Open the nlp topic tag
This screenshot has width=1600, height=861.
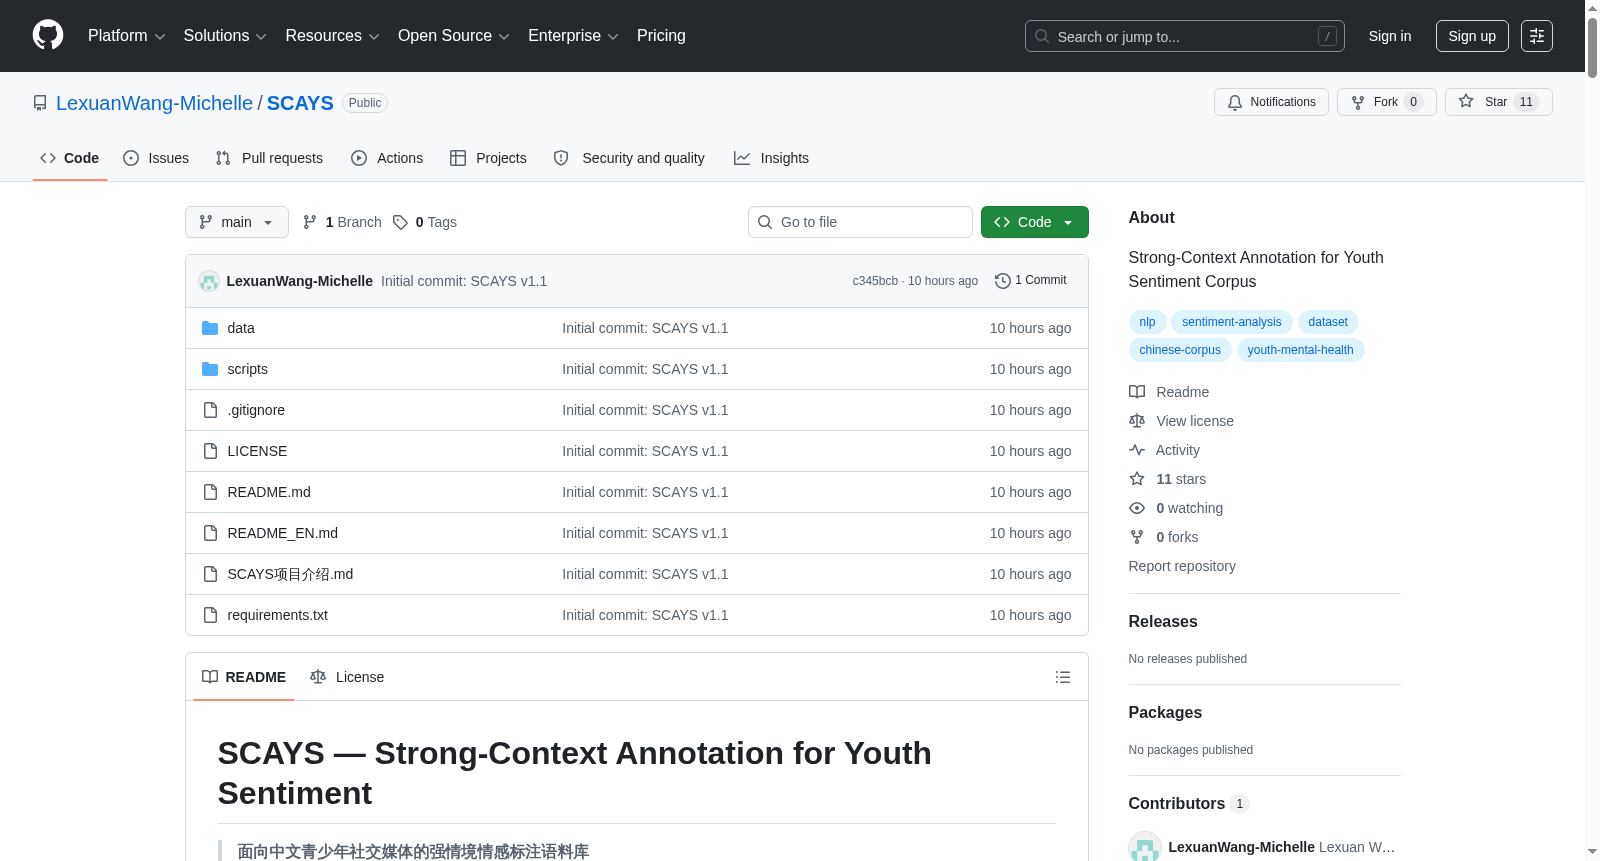tap(1147, 322)
